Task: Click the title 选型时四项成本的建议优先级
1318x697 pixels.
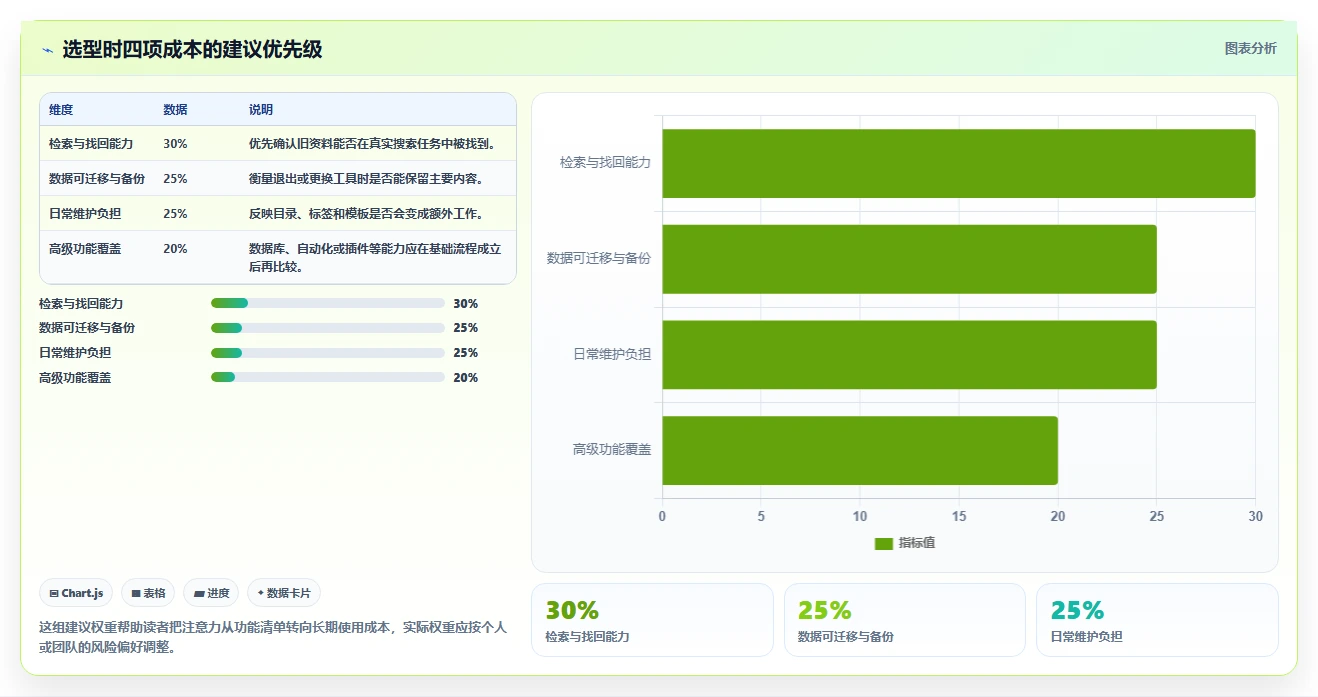Action: 192,49
